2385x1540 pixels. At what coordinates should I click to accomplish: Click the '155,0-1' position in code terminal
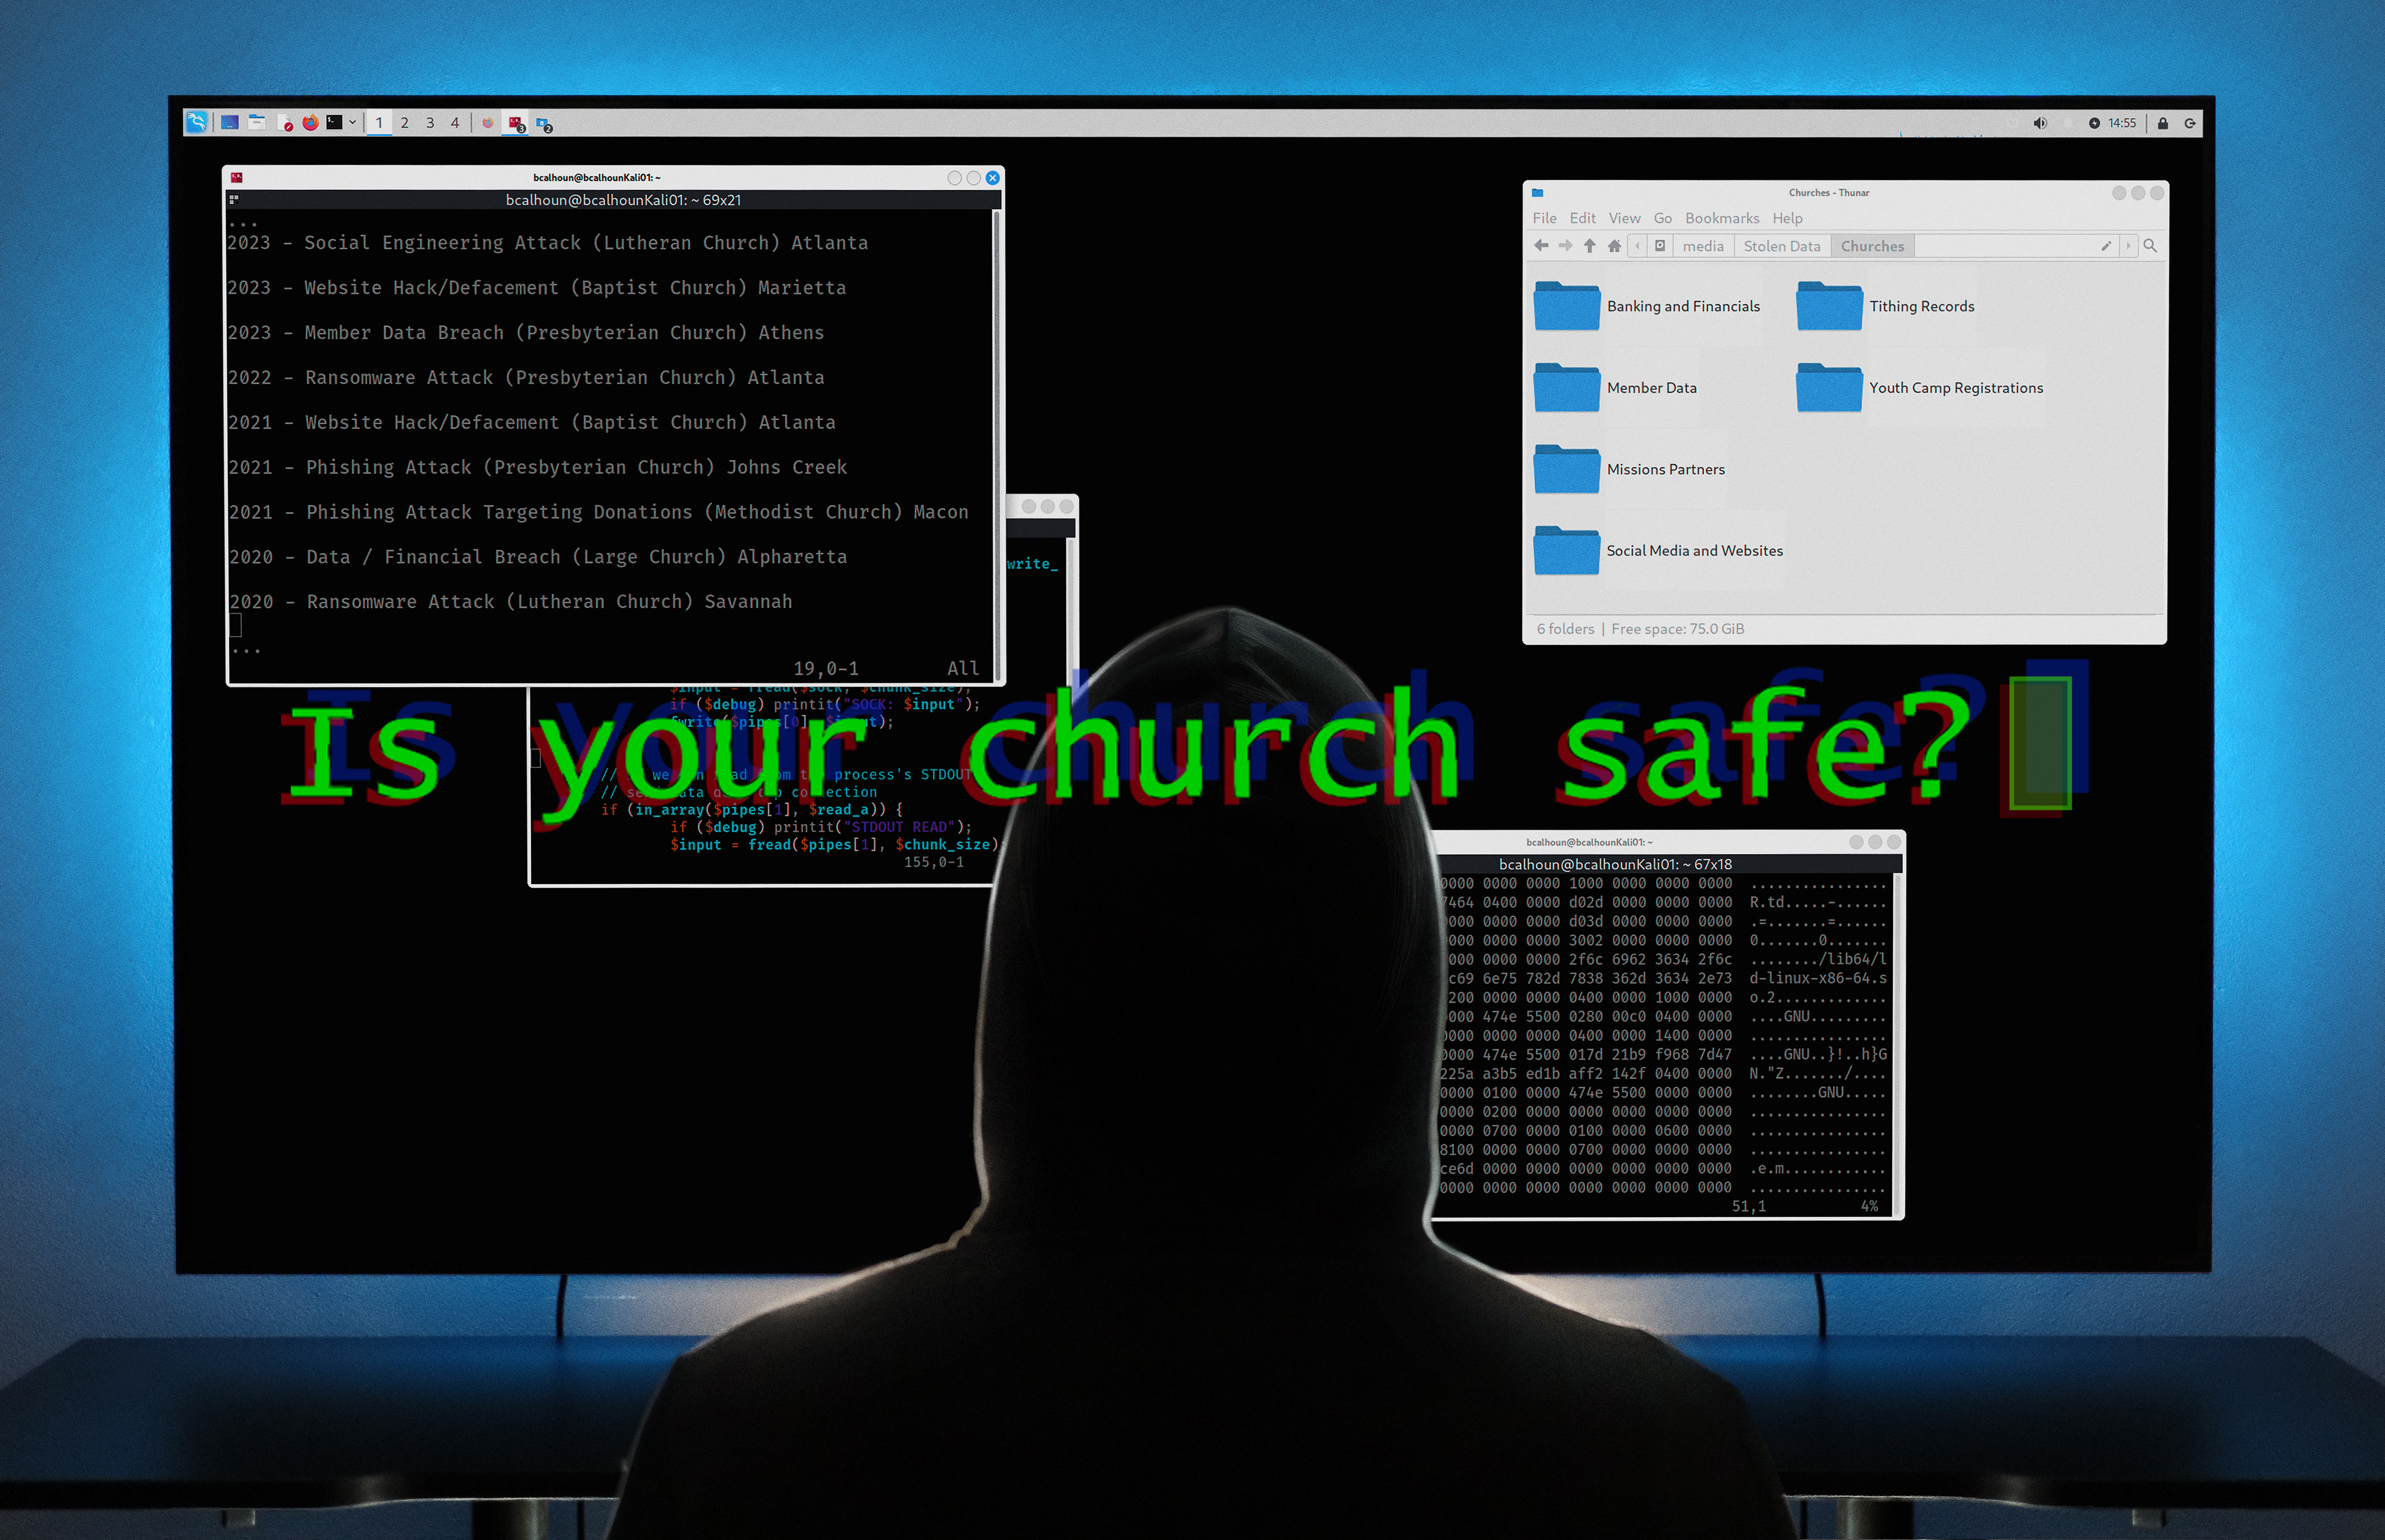coord(934,862)
